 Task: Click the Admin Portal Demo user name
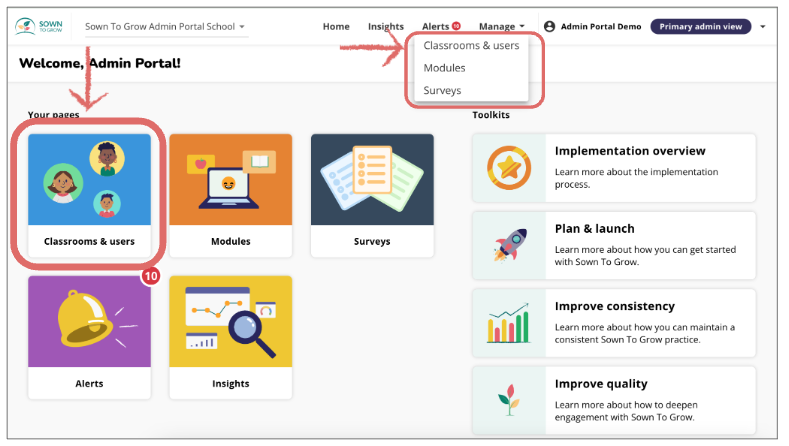click(601, 27)
